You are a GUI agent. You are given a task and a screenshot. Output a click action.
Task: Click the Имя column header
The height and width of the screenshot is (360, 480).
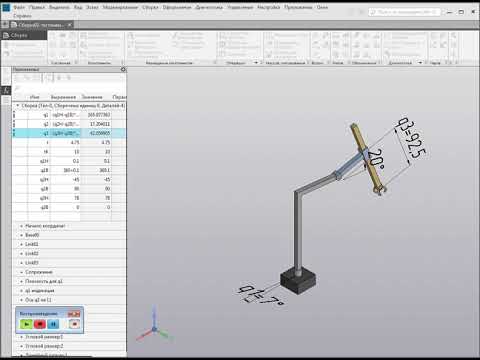(35, 97)
